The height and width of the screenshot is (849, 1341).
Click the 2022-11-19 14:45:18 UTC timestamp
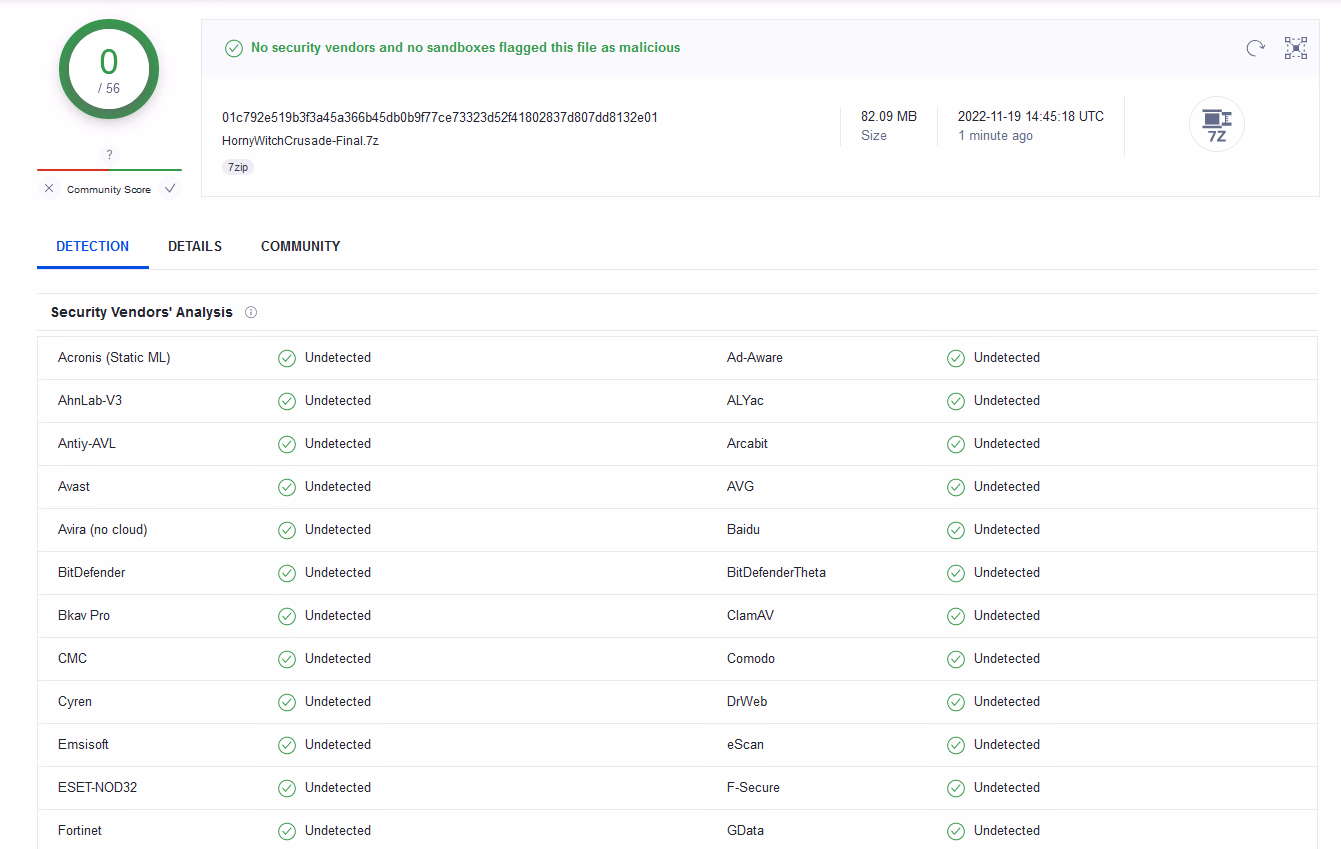pyautogui.click(x=1031, y=116)
